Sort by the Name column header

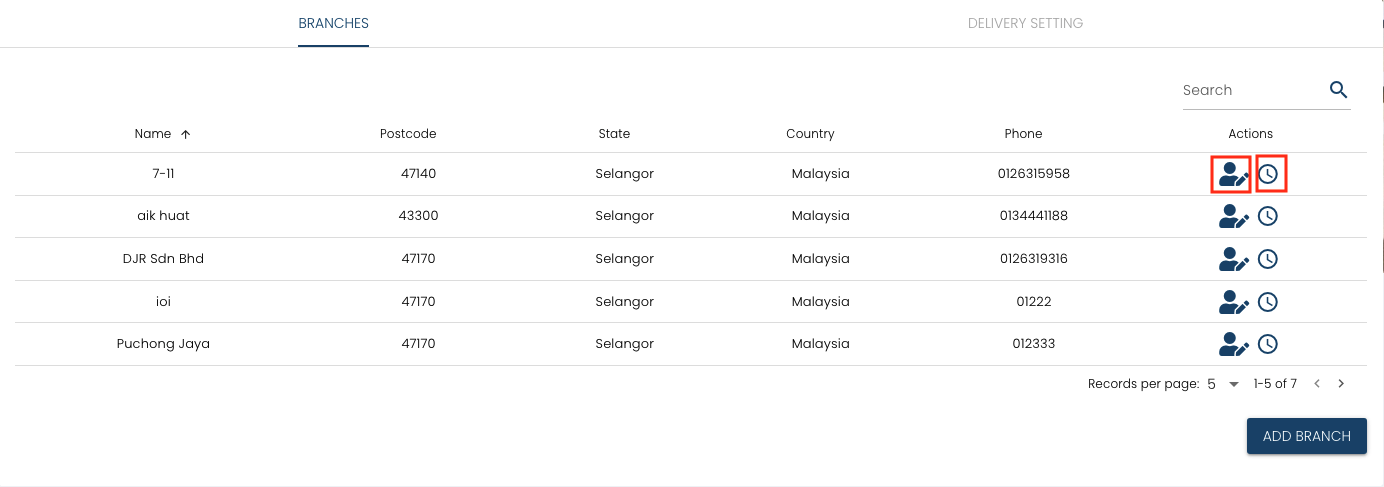point(153,134)
